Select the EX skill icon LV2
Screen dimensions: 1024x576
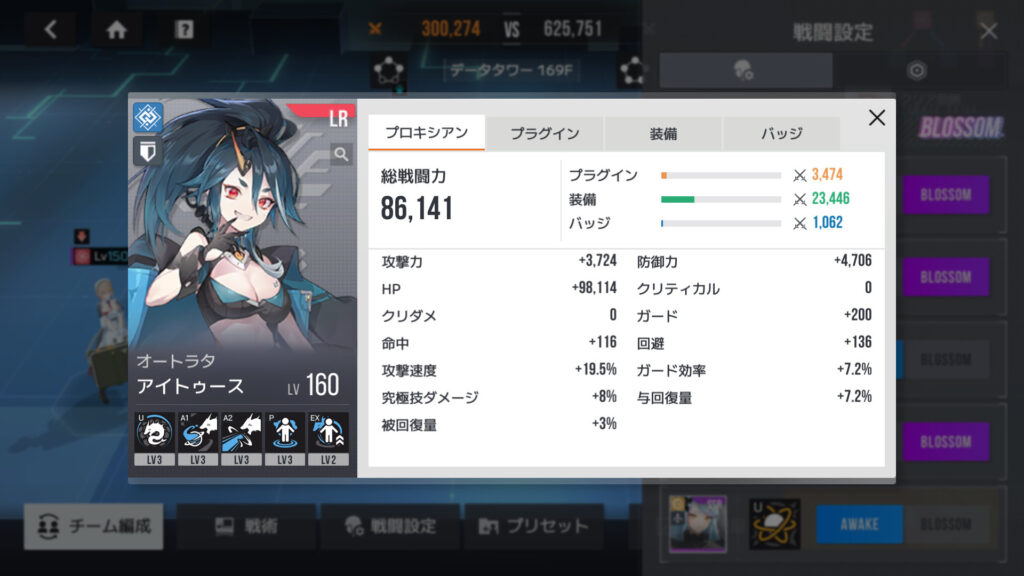pyautogui.click(x=328, y=438)
